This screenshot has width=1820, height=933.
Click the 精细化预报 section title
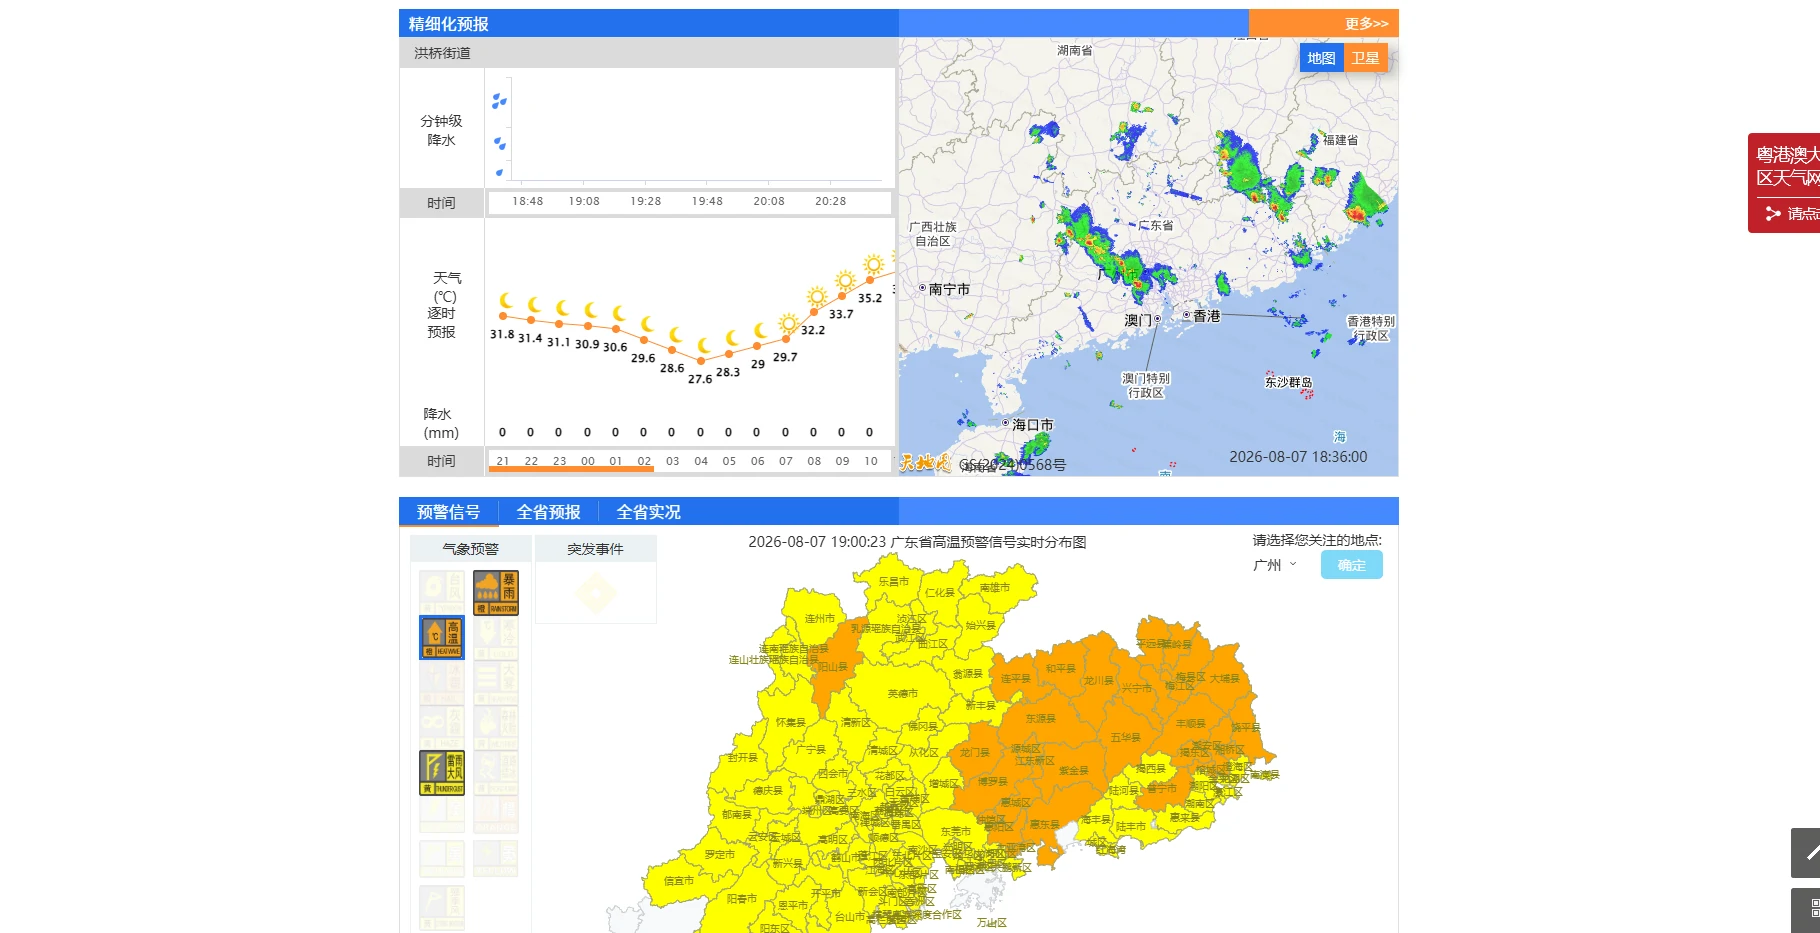(448, 24)
